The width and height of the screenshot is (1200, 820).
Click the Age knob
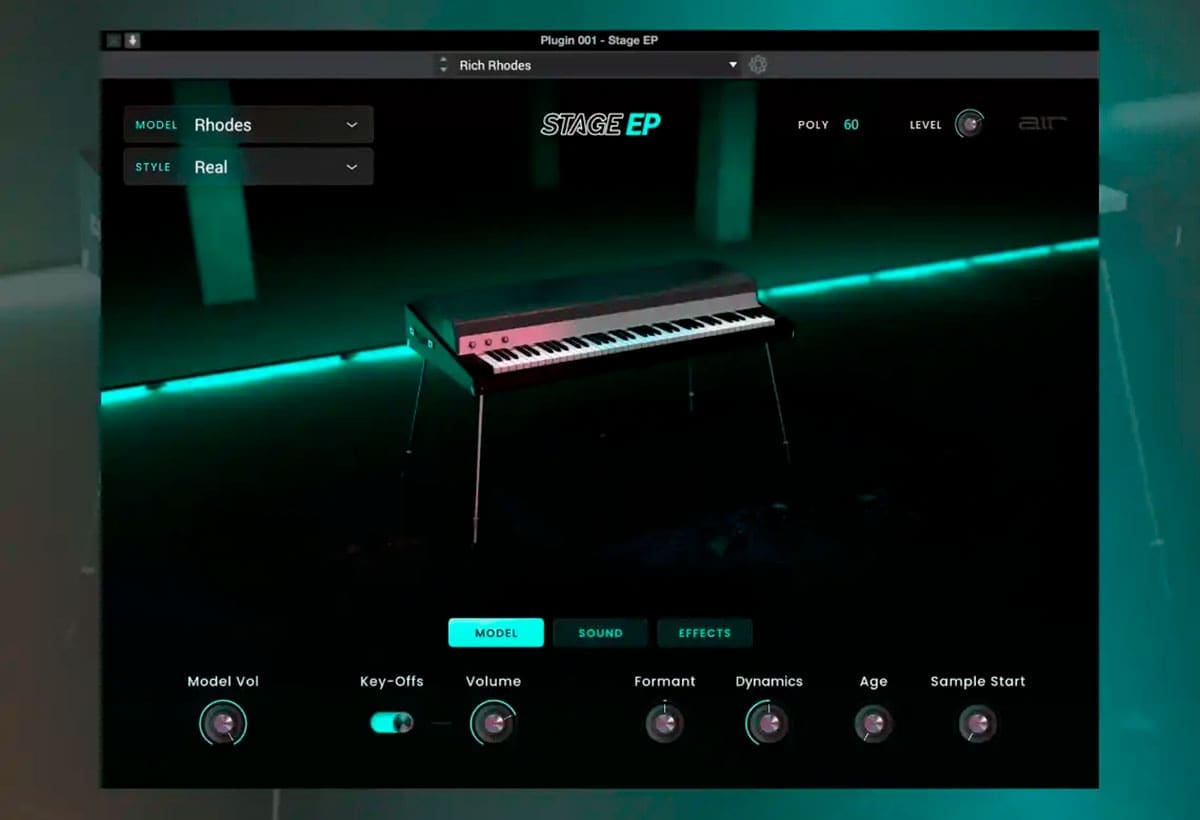point(873,723)
